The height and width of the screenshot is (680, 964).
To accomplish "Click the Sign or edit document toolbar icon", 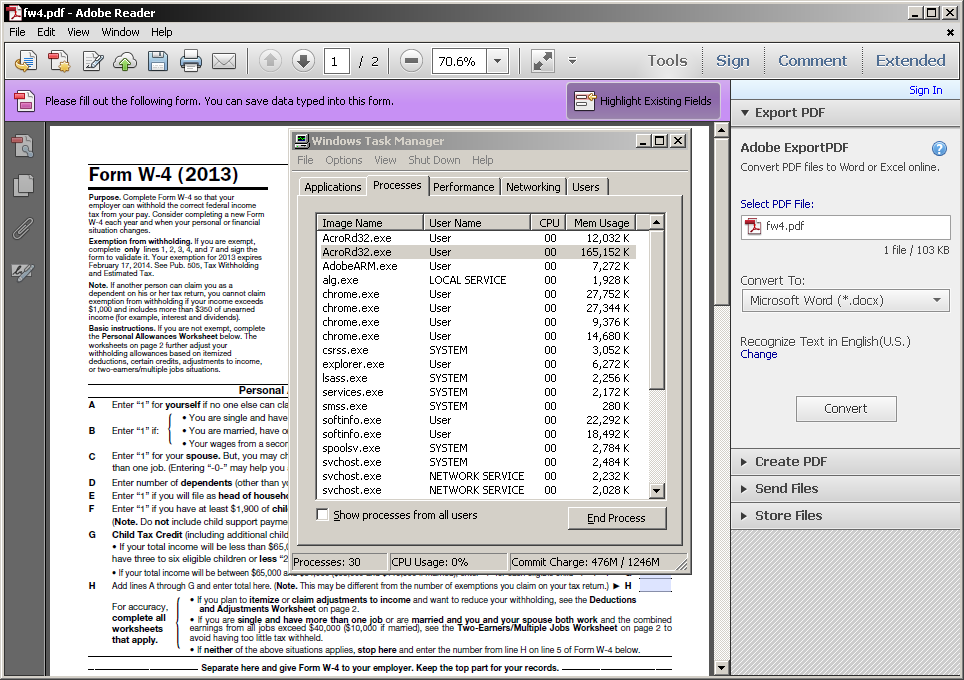I will [x=92, y=61].
